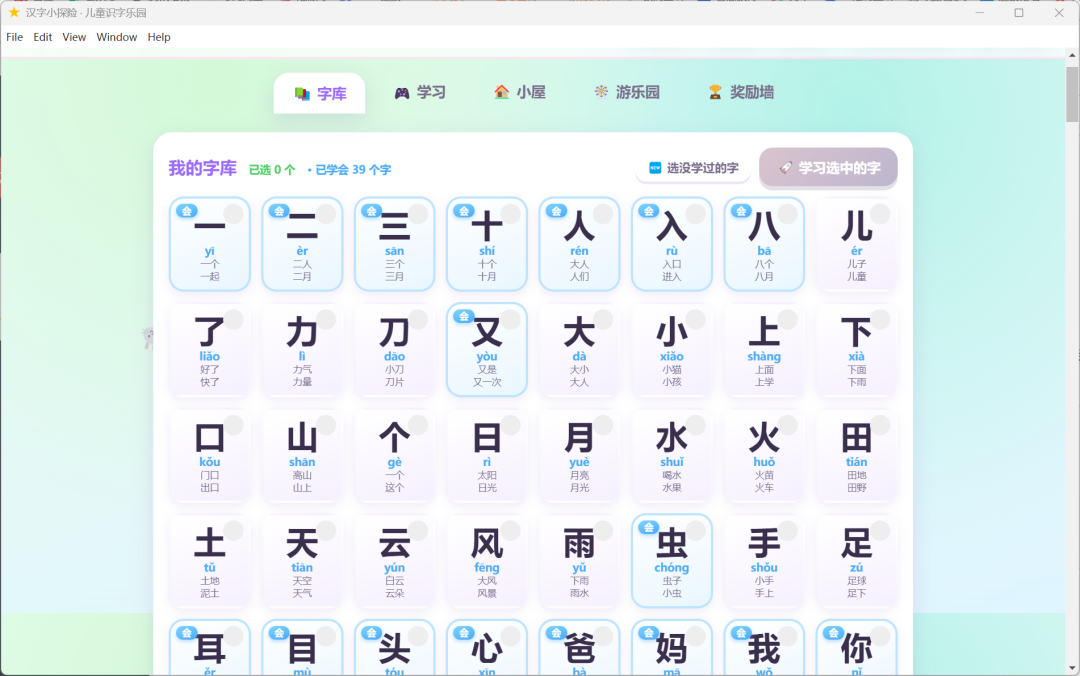Switch to the 游乐园 tab
Screen dimensions: 1080x676
(627, 92)
